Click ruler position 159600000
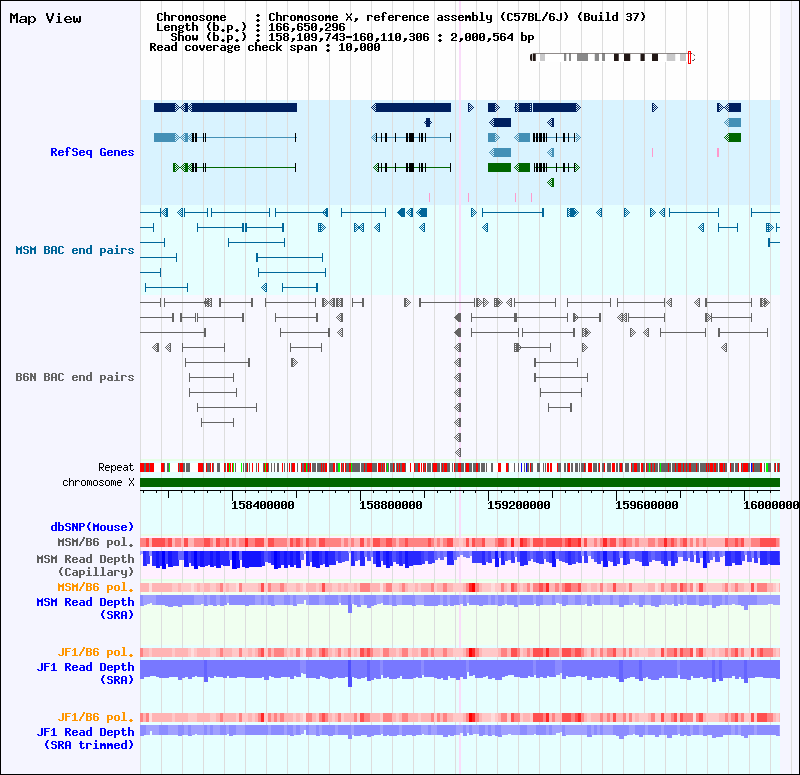800x775 pixels. tap(647, 505)
